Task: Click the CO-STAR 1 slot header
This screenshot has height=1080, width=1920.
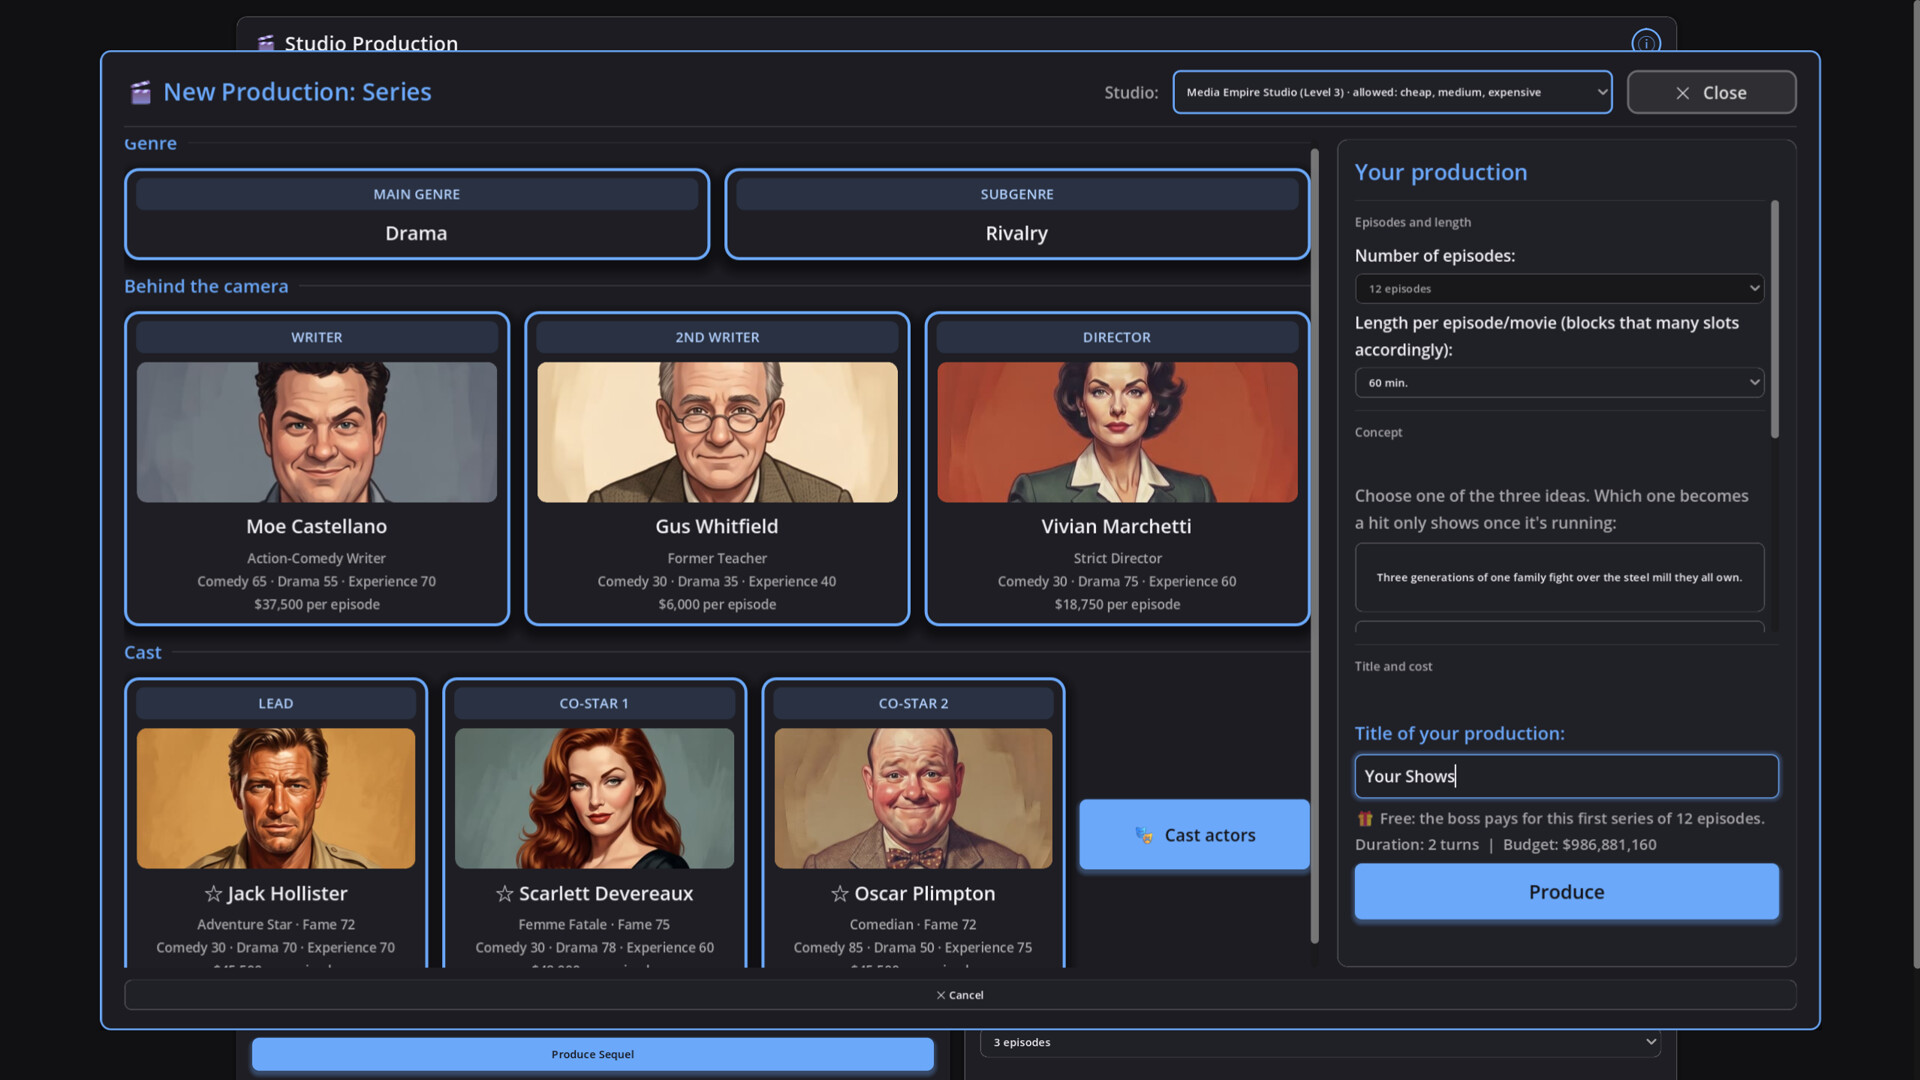Action: tap(594, 703)
